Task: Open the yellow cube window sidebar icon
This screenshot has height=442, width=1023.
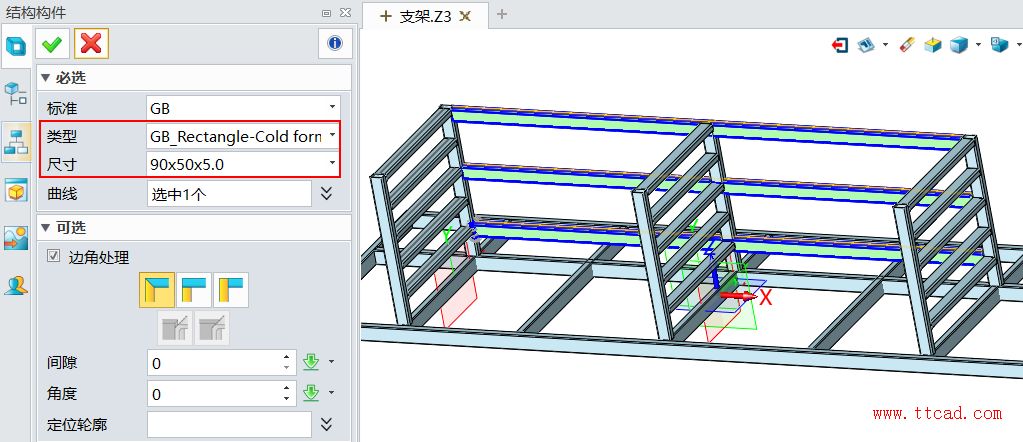Action: 16,191
